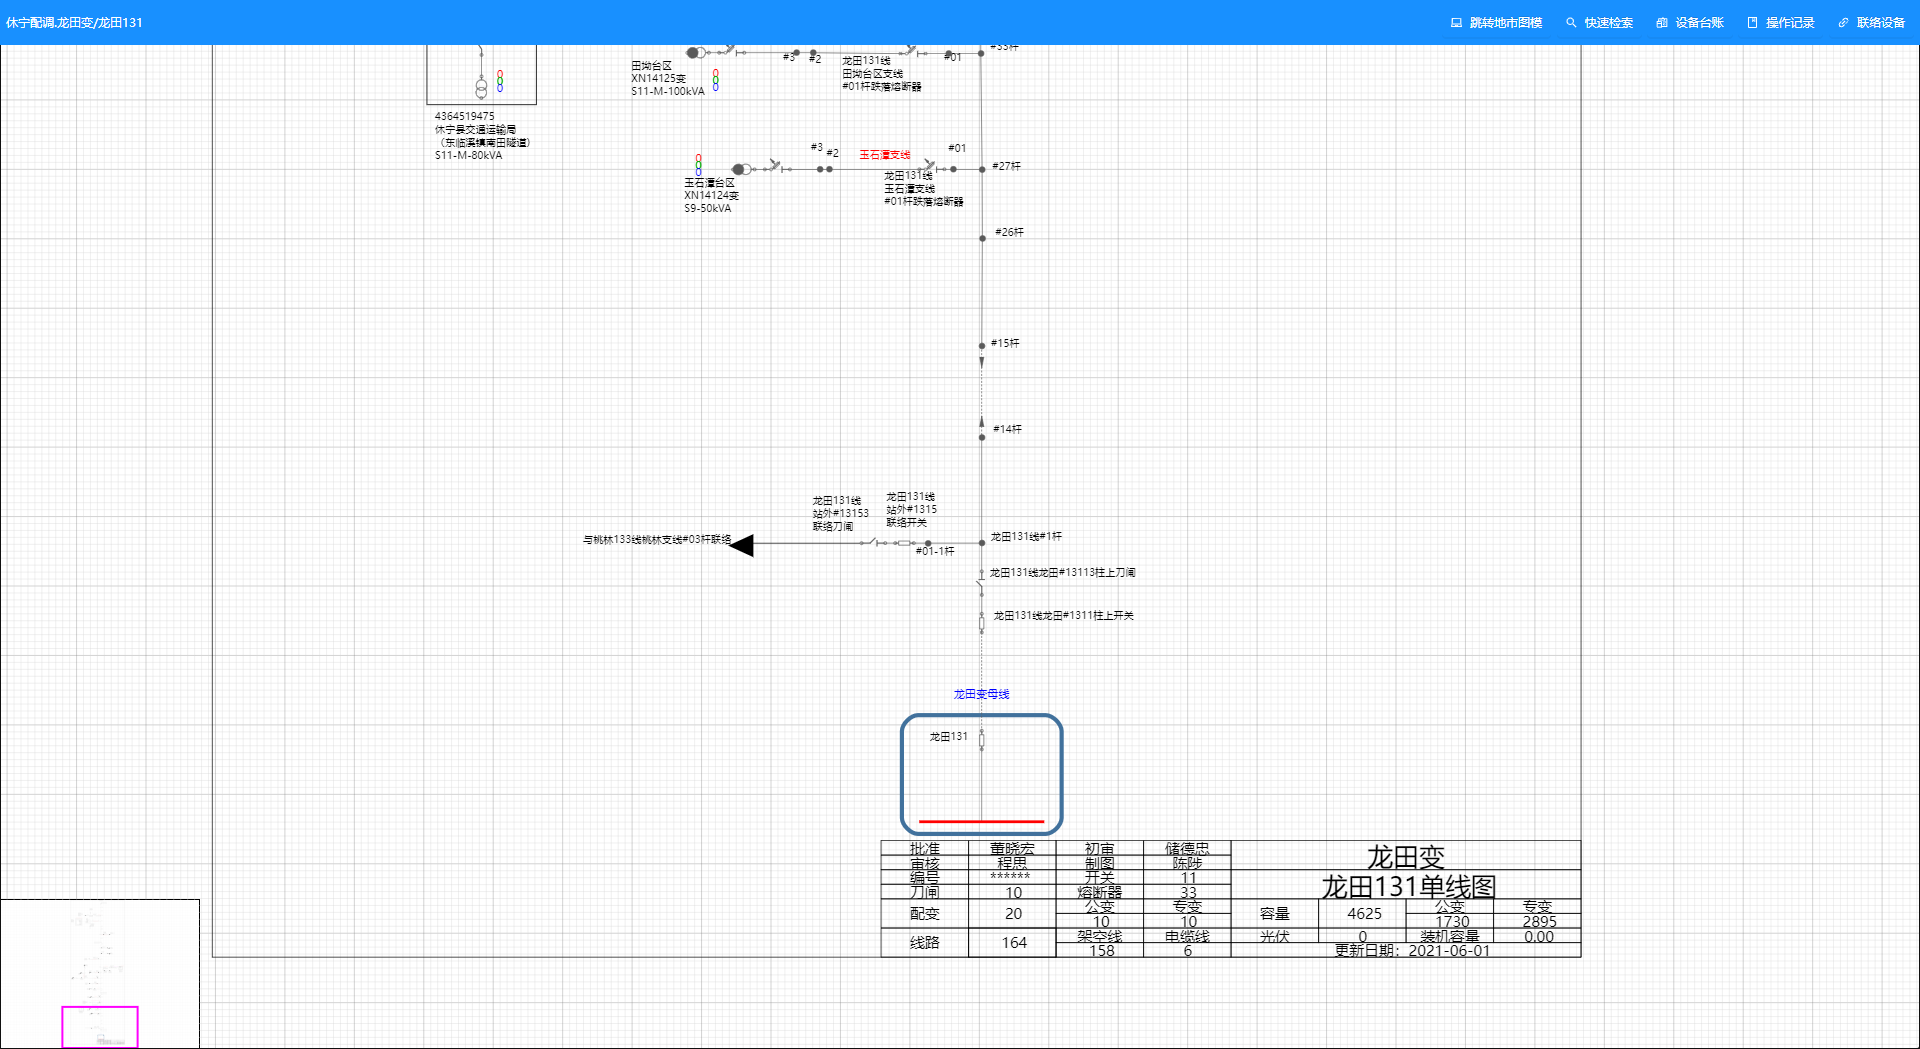Screen dimensions: 1920x1049
Task: Select the black triangle tie arrow to 桃林133线
Action: 742,545
